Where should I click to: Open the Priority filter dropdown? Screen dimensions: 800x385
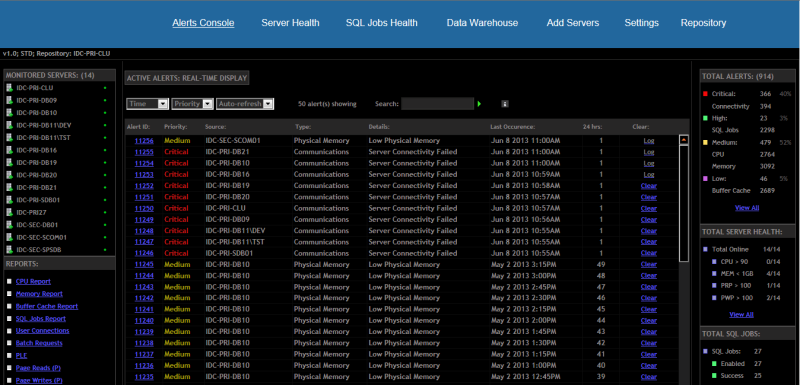tap(192, 104)
